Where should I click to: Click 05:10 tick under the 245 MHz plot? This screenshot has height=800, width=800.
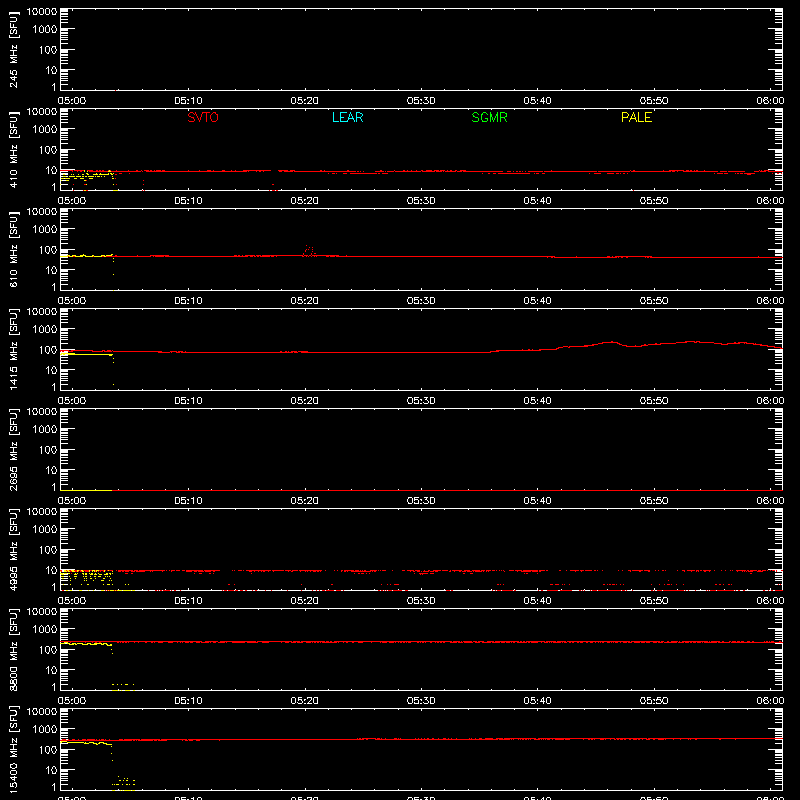point(188,101)
